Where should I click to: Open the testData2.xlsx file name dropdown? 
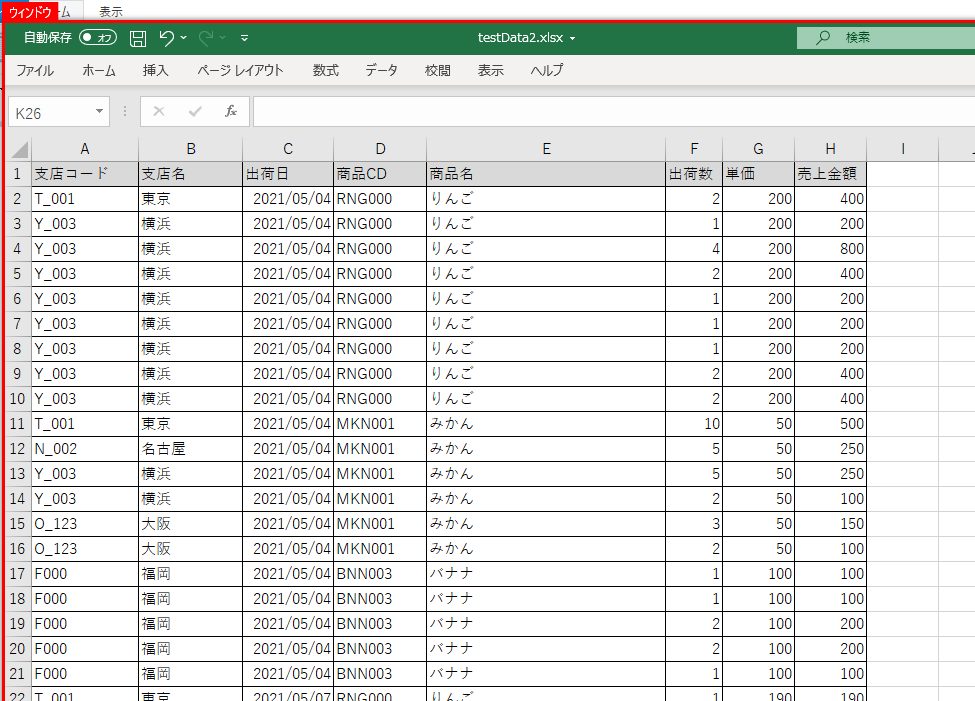[573, 39]
